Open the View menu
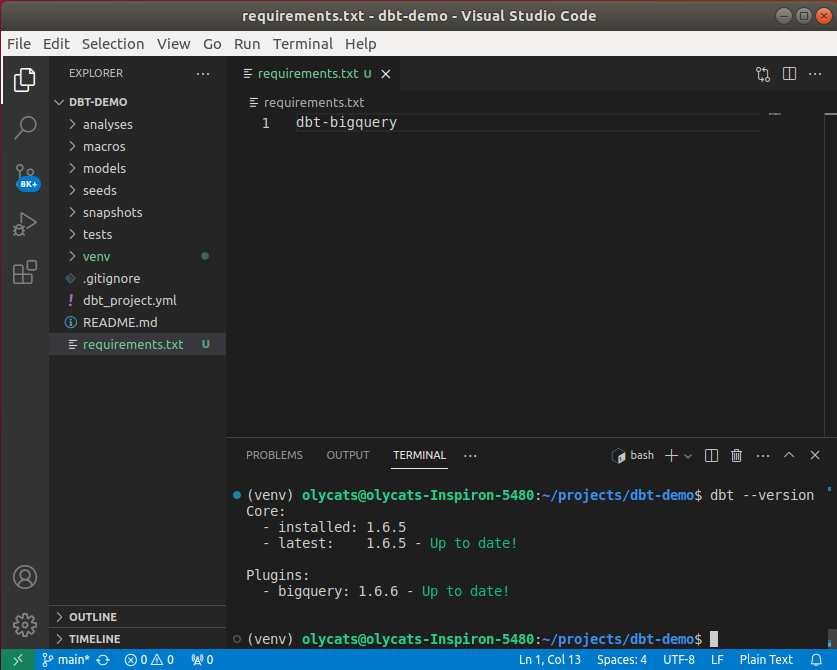This screenshot has height=670, width=837. click(173, 44)
